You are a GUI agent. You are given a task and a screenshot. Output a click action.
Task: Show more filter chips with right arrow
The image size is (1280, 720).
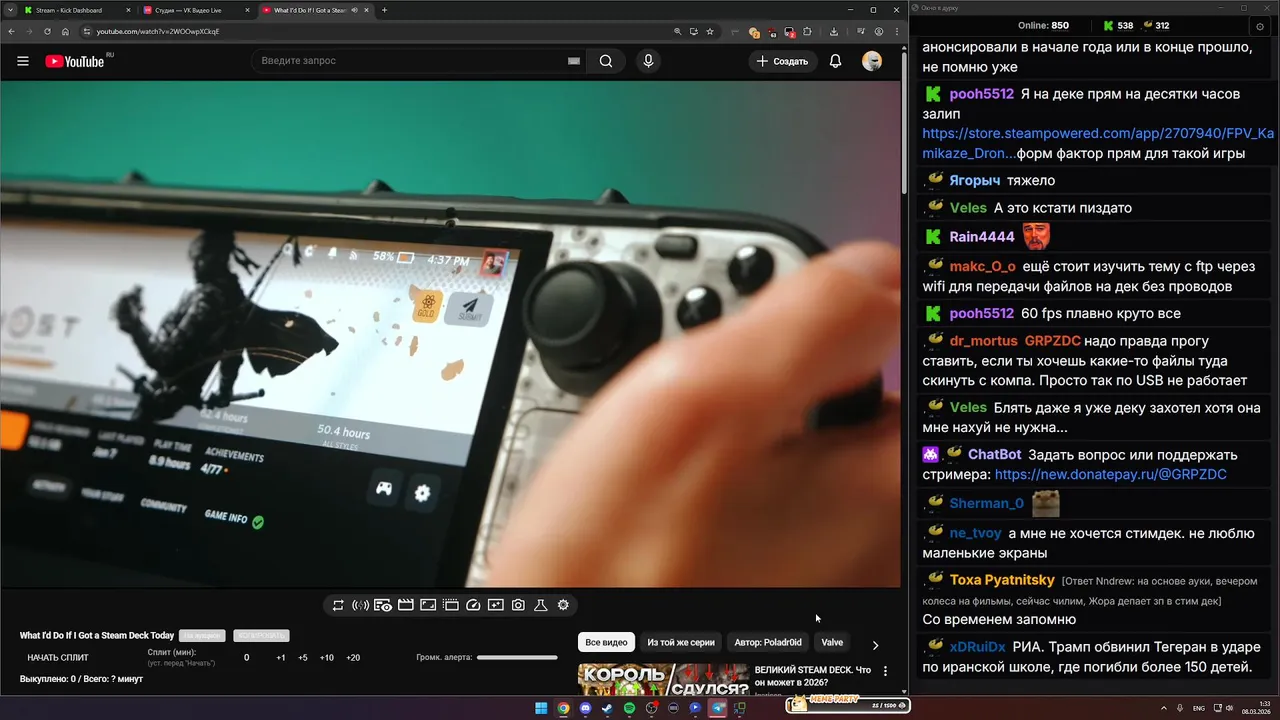pyautogui.click(x=875, y=645)
